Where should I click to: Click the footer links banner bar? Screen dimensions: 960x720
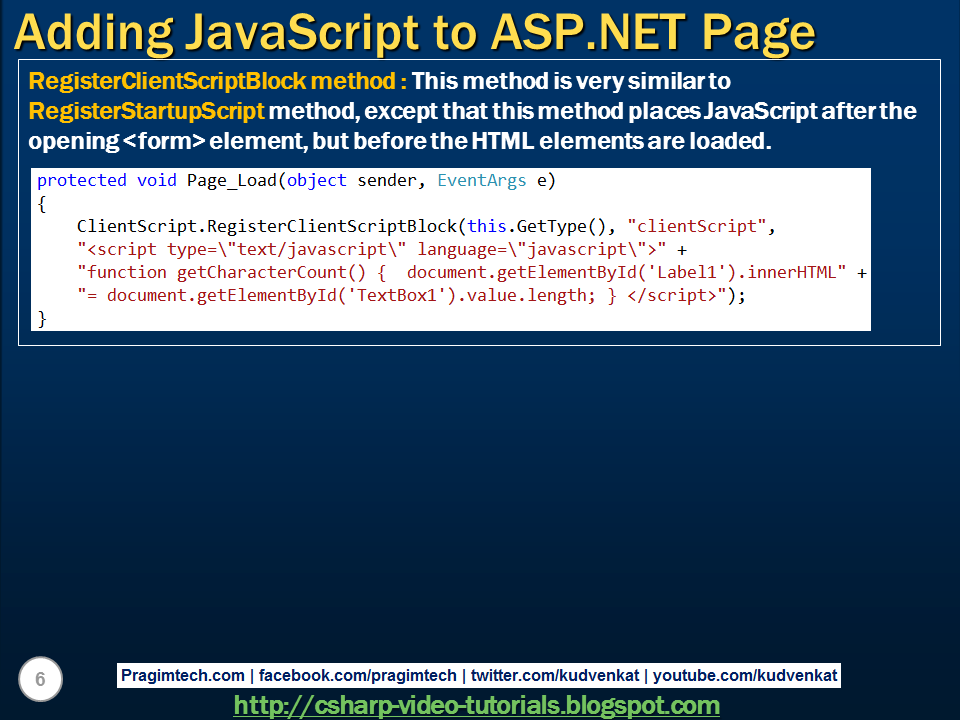pos(480,675)
